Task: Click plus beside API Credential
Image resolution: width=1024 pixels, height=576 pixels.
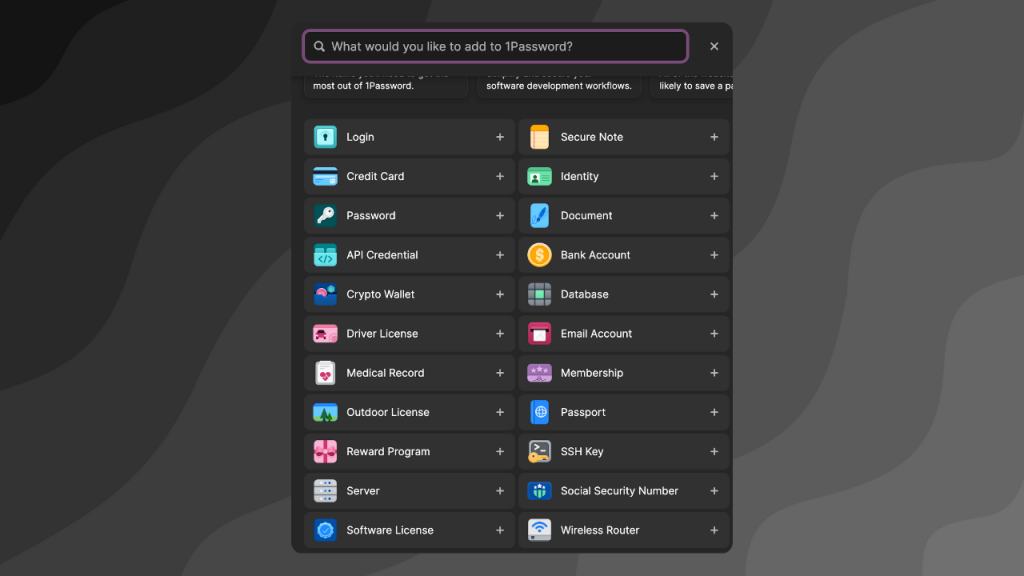Action: 500,255
